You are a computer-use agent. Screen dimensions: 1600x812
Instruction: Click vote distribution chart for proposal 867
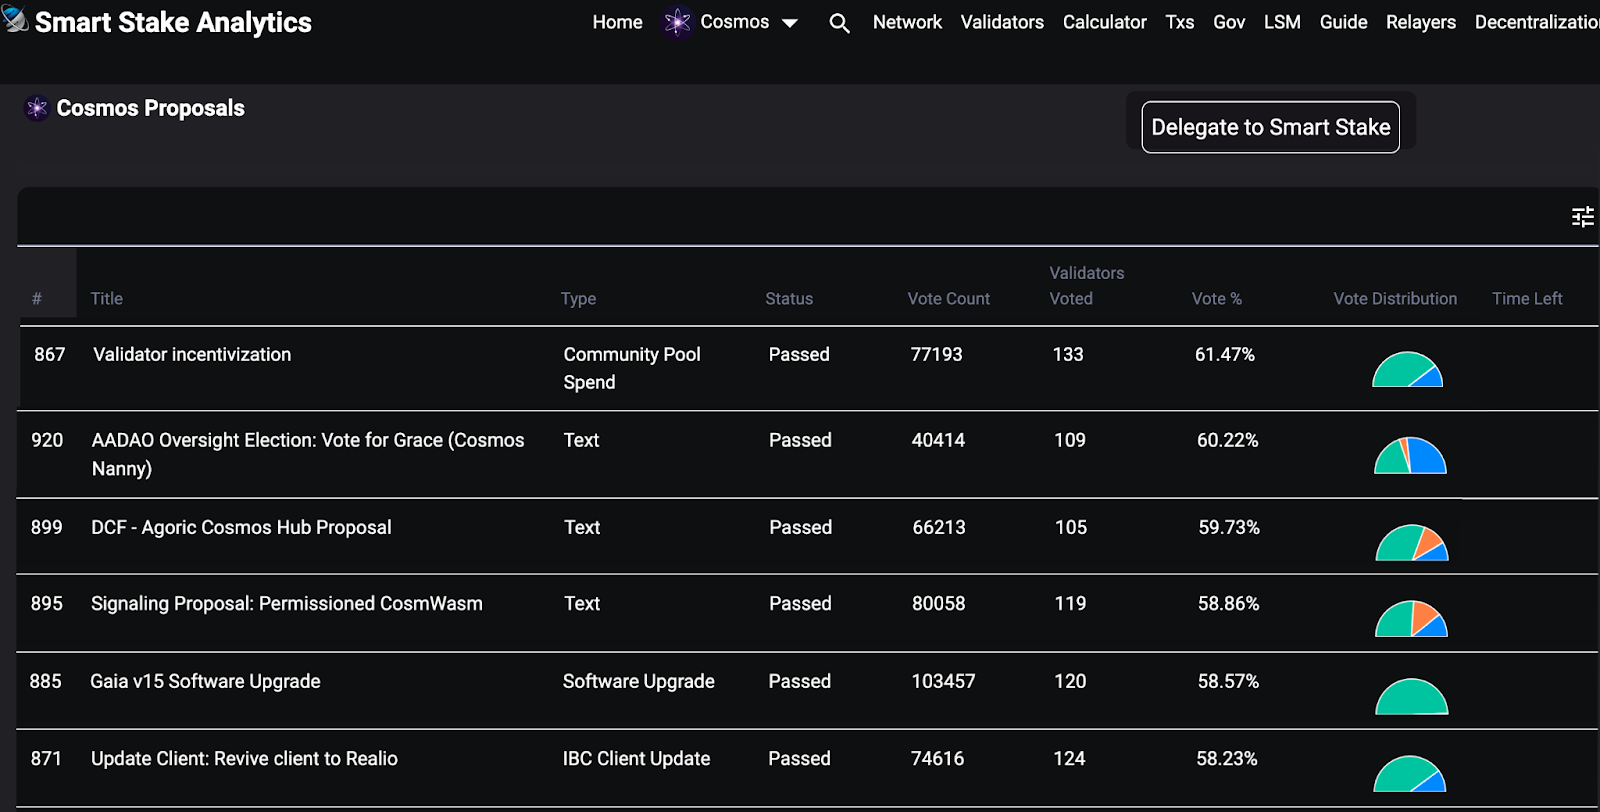coord(1407,370)
